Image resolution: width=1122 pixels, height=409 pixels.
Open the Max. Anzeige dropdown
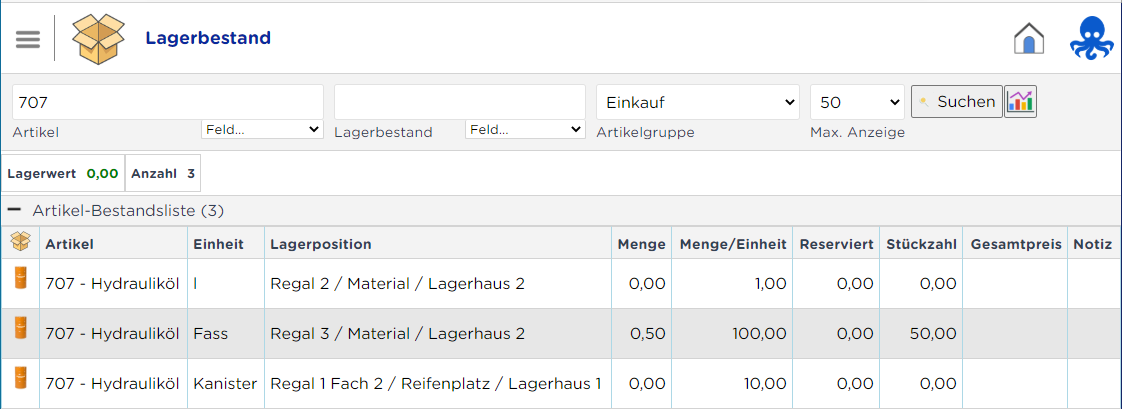point(857,102)
